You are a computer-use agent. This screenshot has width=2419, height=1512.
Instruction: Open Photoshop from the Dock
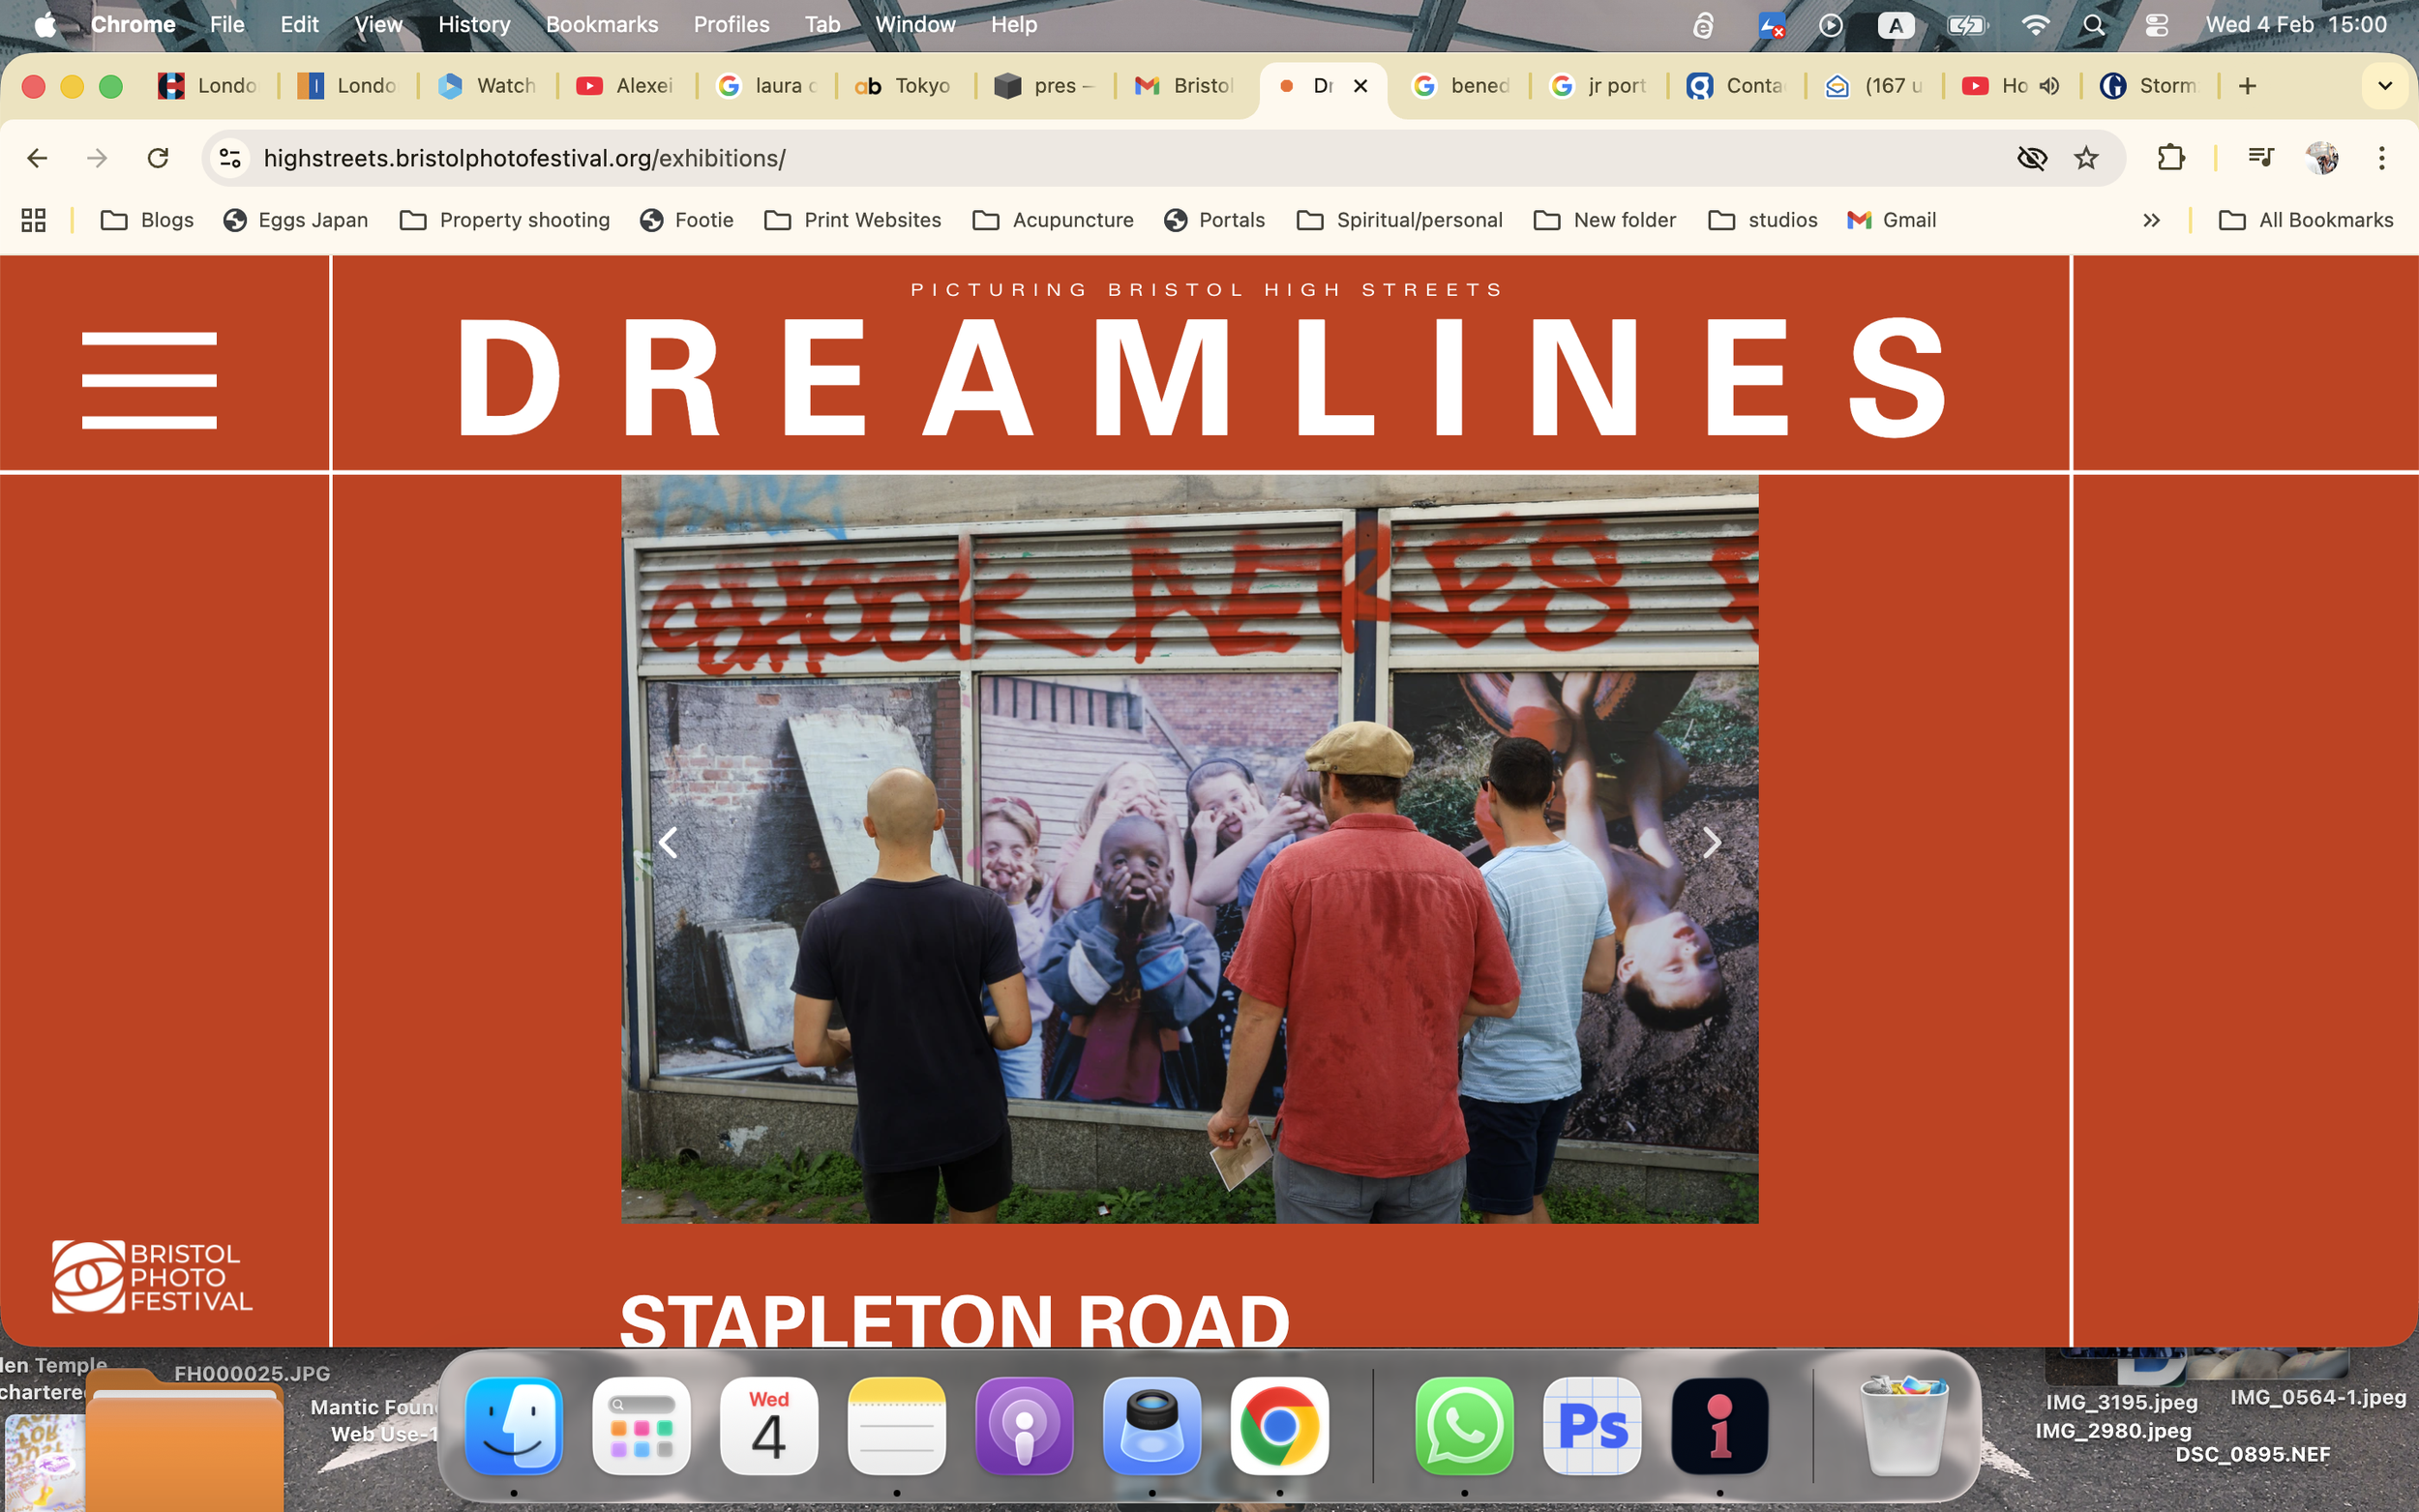(x=1592, y=1425)
